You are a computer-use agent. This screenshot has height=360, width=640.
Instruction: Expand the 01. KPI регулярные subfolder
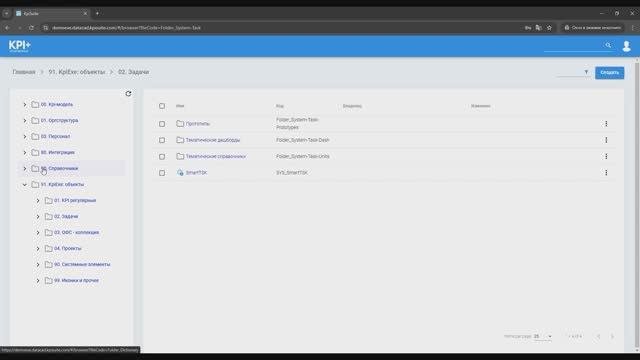pyautogui.click(x=38, y=200)
